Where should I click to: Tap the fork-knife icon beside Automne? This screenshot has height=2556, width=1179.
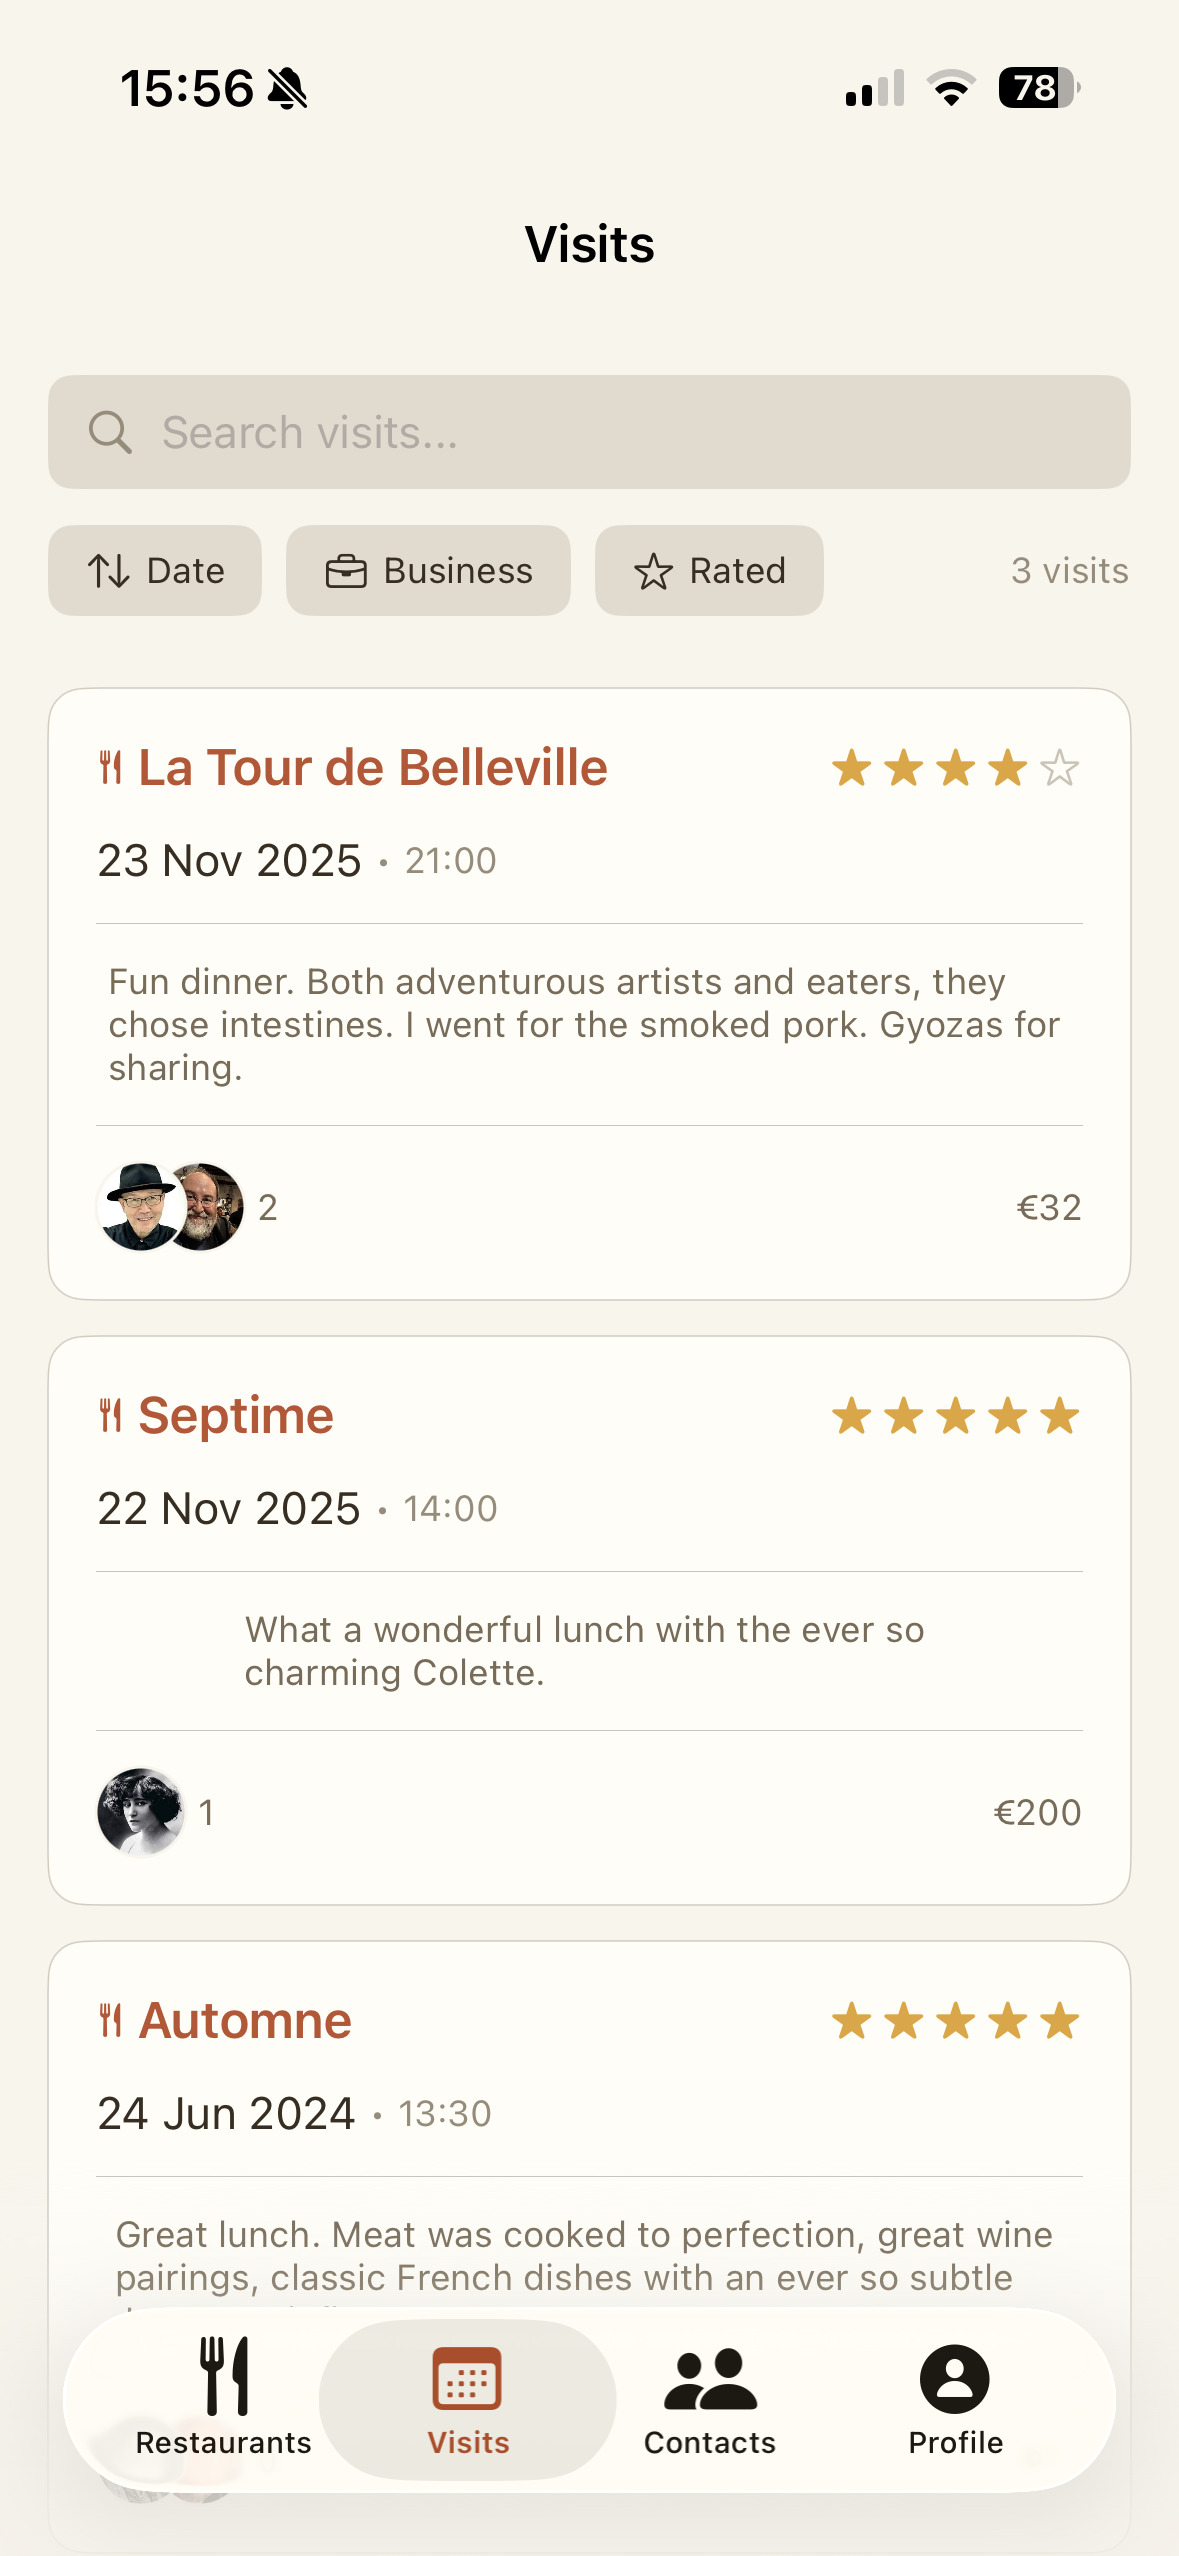tap(111, 2021)
